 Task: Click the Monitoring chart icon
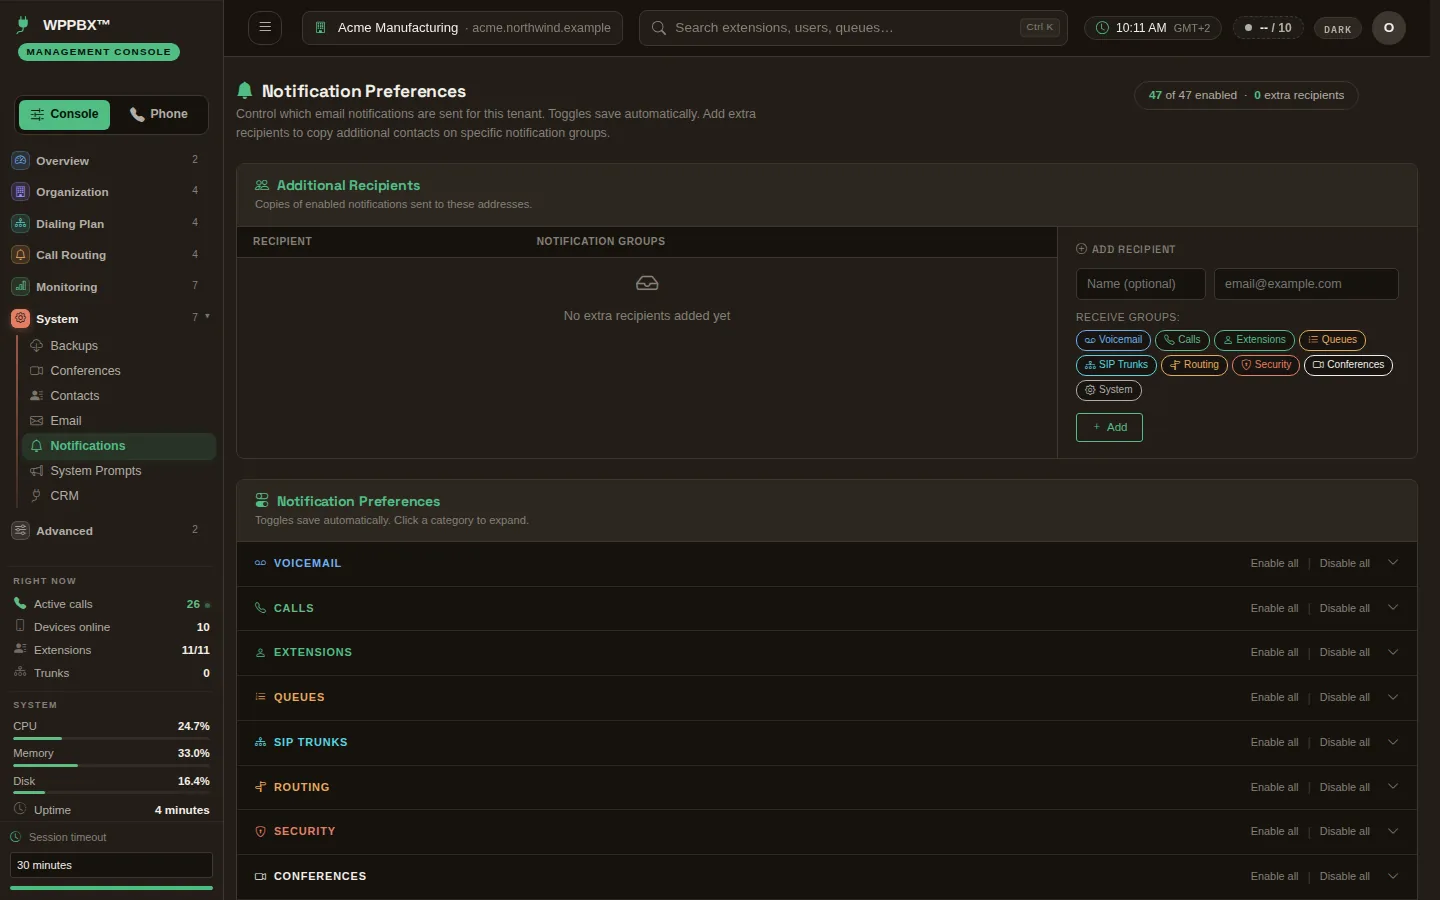tap(21, 287)
